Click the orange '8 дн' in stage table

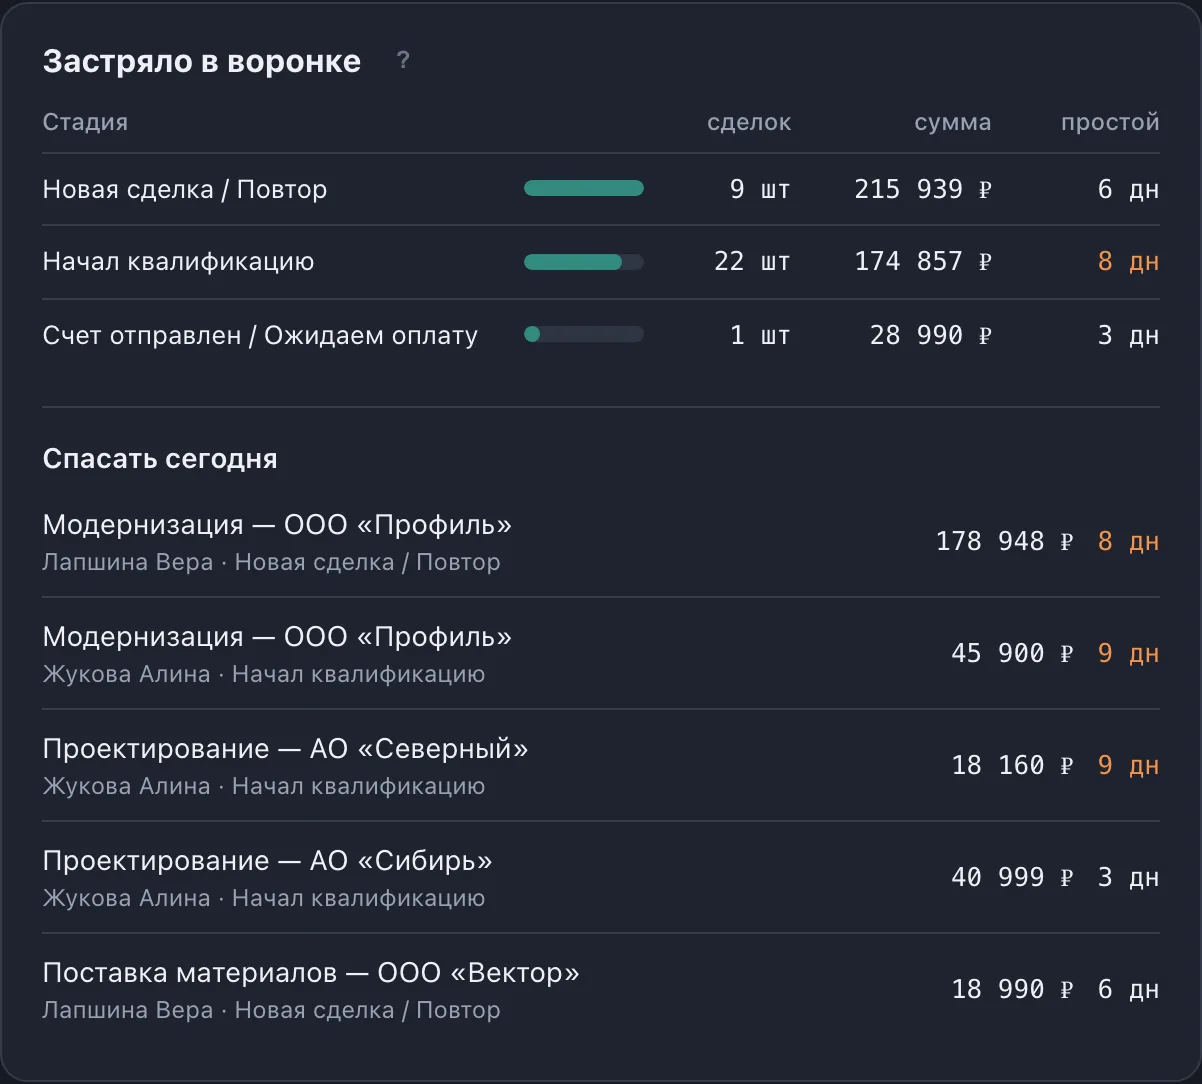click(x=1128, y=262)
